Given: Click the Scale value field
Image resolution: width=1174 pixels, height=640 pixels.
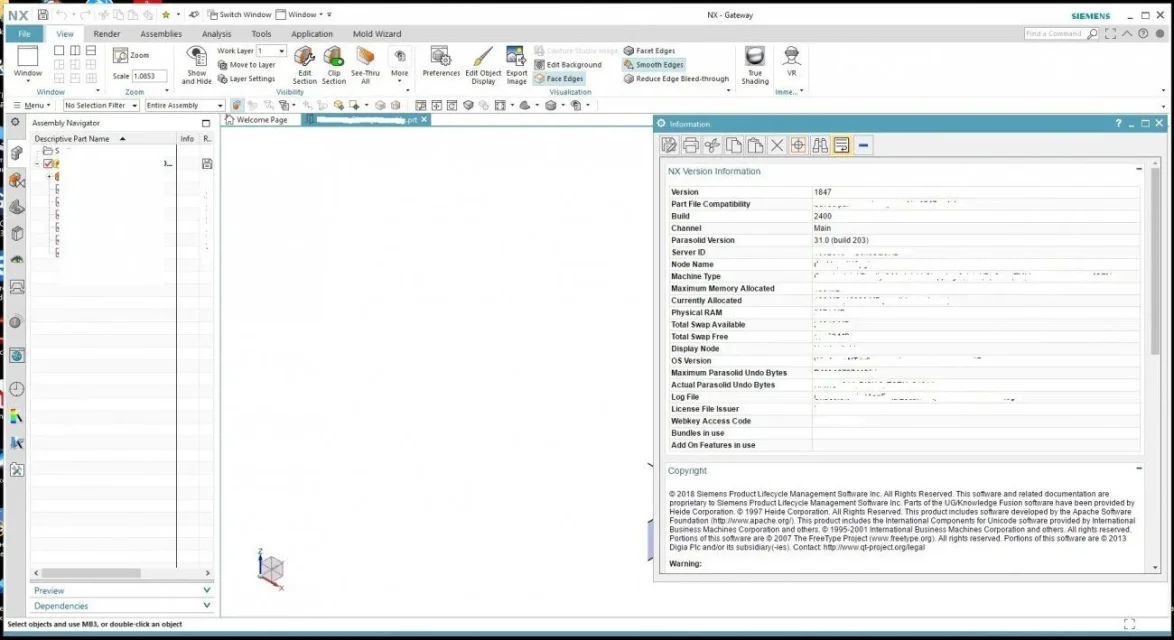Looking at the screenshot, I should tap(149, 76).
